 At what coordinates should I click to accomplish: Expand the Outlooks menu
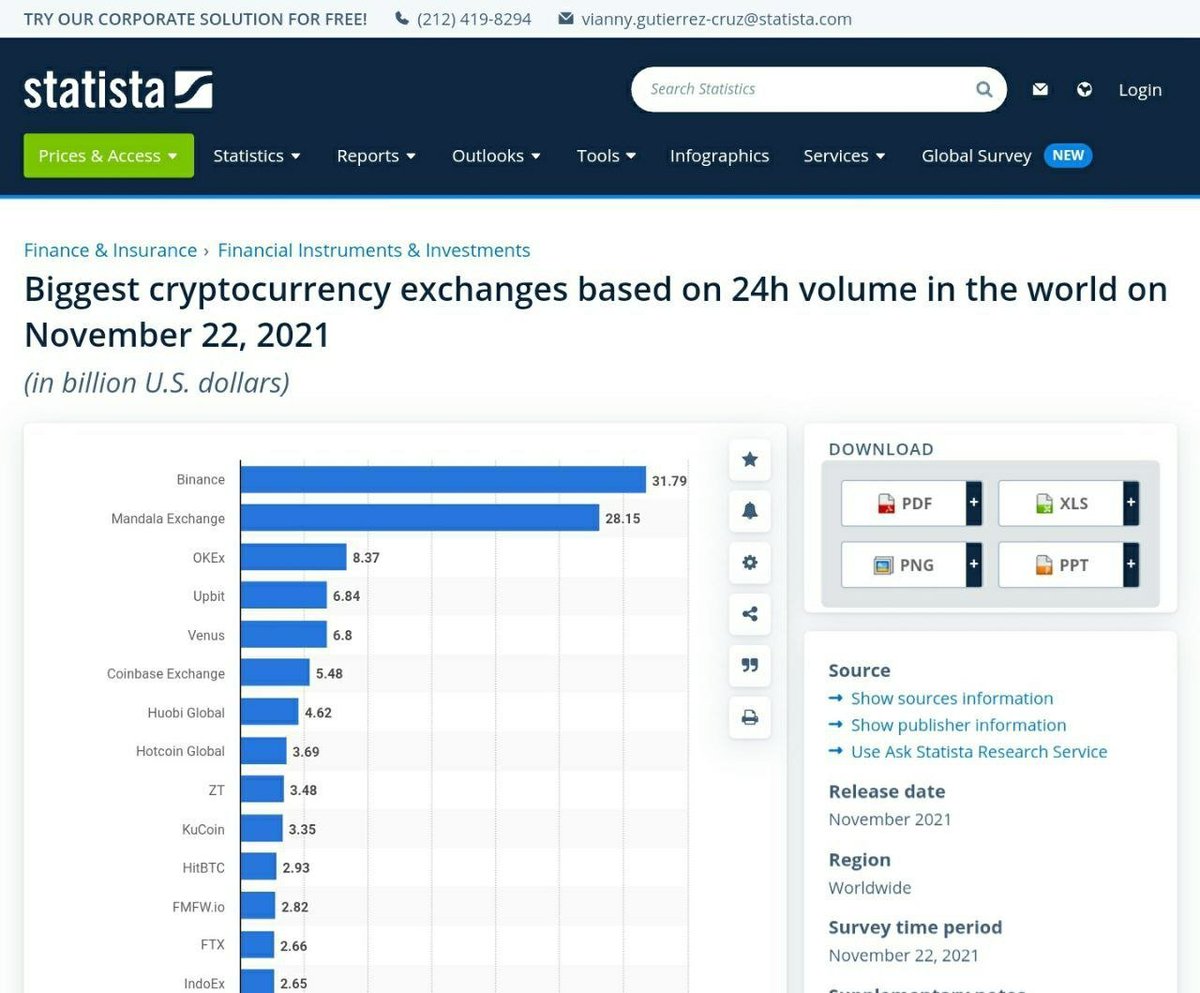[x=496, y=156]
